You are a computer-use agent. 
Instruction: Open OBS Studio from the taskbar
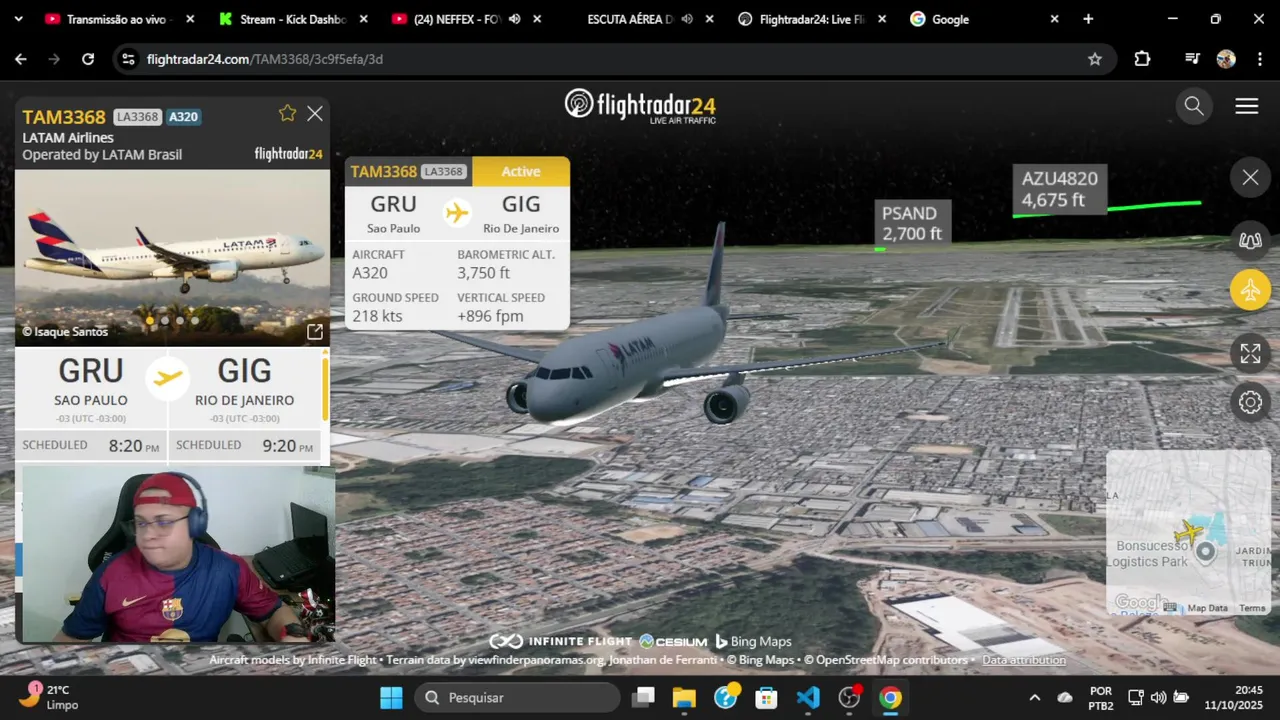pos(849,697)
